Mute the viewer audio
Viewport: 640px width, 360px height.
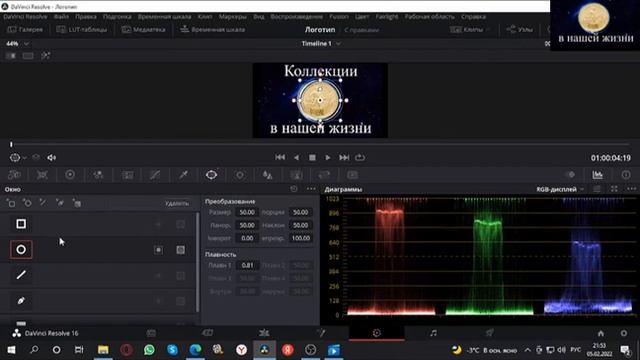point(51,158)
